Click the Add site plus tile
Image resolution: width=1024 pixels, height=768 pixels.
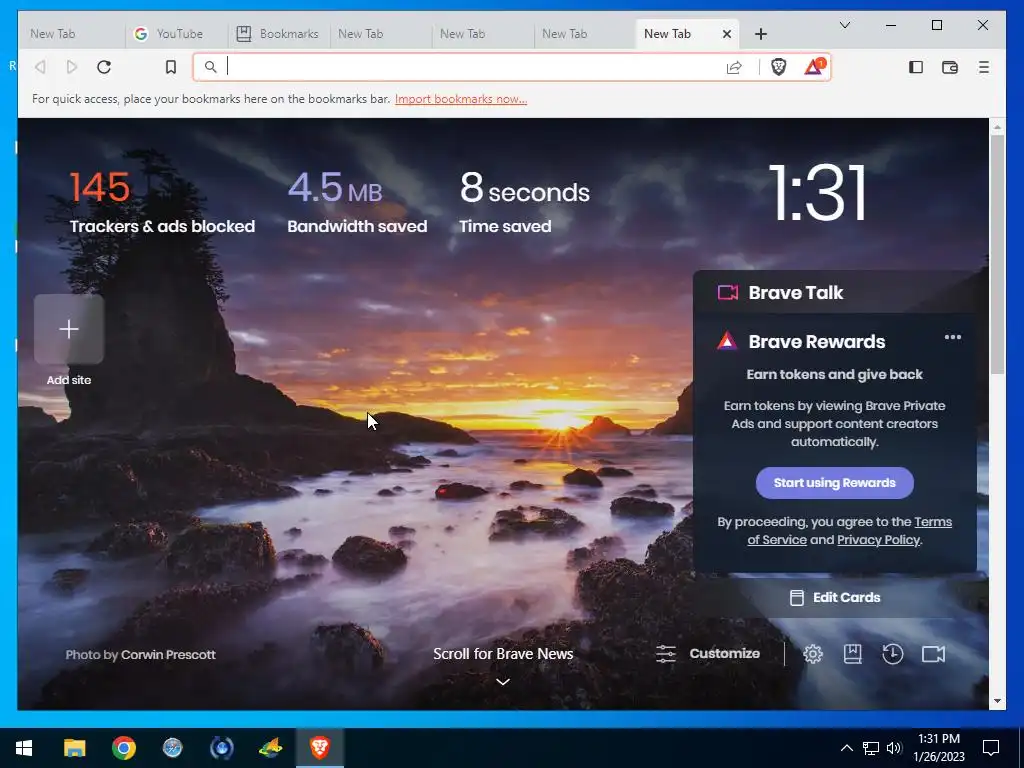tap(69, 328)
